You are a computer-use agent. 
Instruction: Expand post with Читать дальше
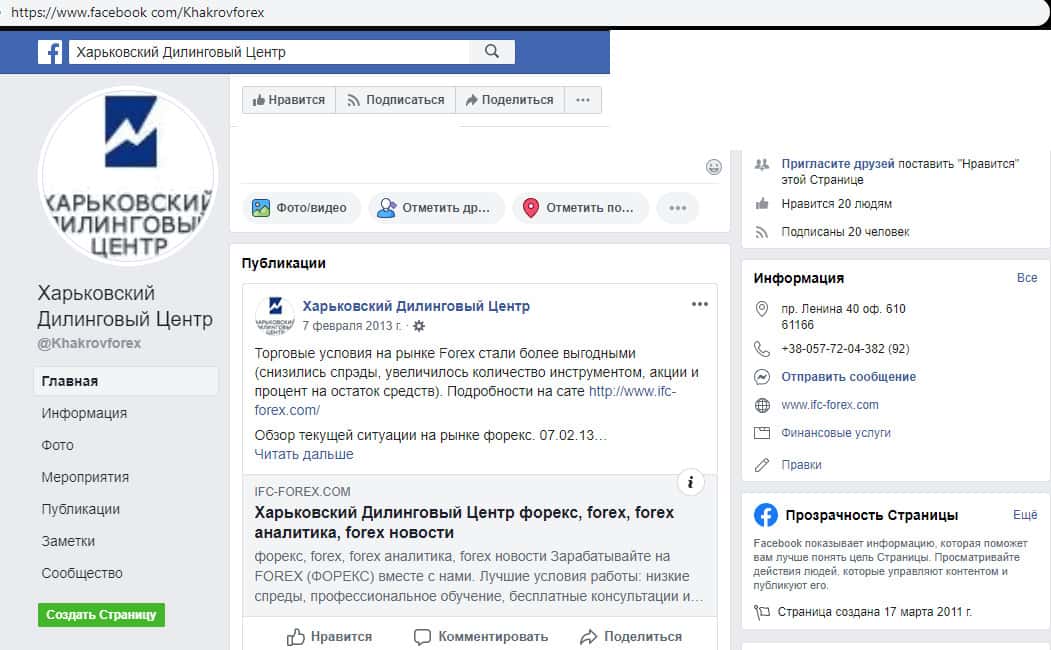[304, 454]
